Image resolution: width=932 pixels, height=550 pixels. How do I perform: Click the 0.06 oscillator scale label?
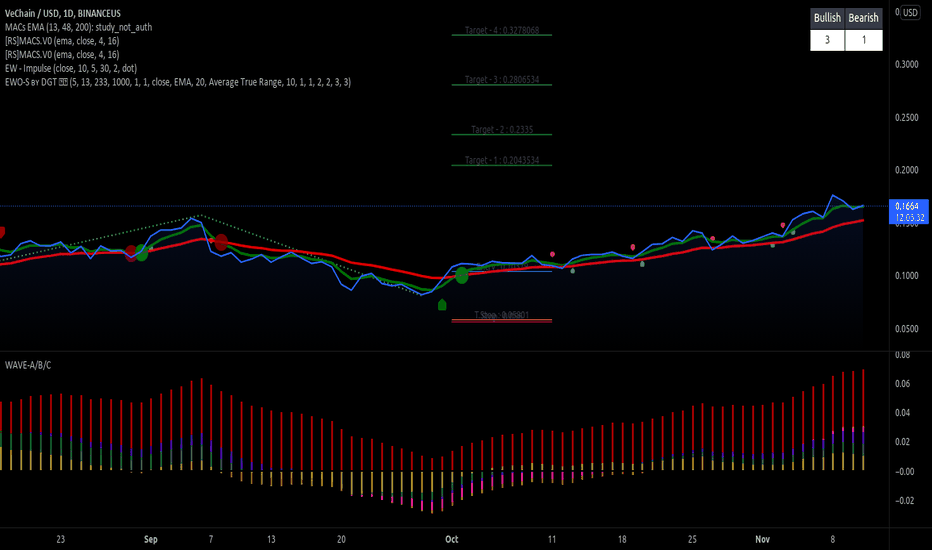(902, 384)
